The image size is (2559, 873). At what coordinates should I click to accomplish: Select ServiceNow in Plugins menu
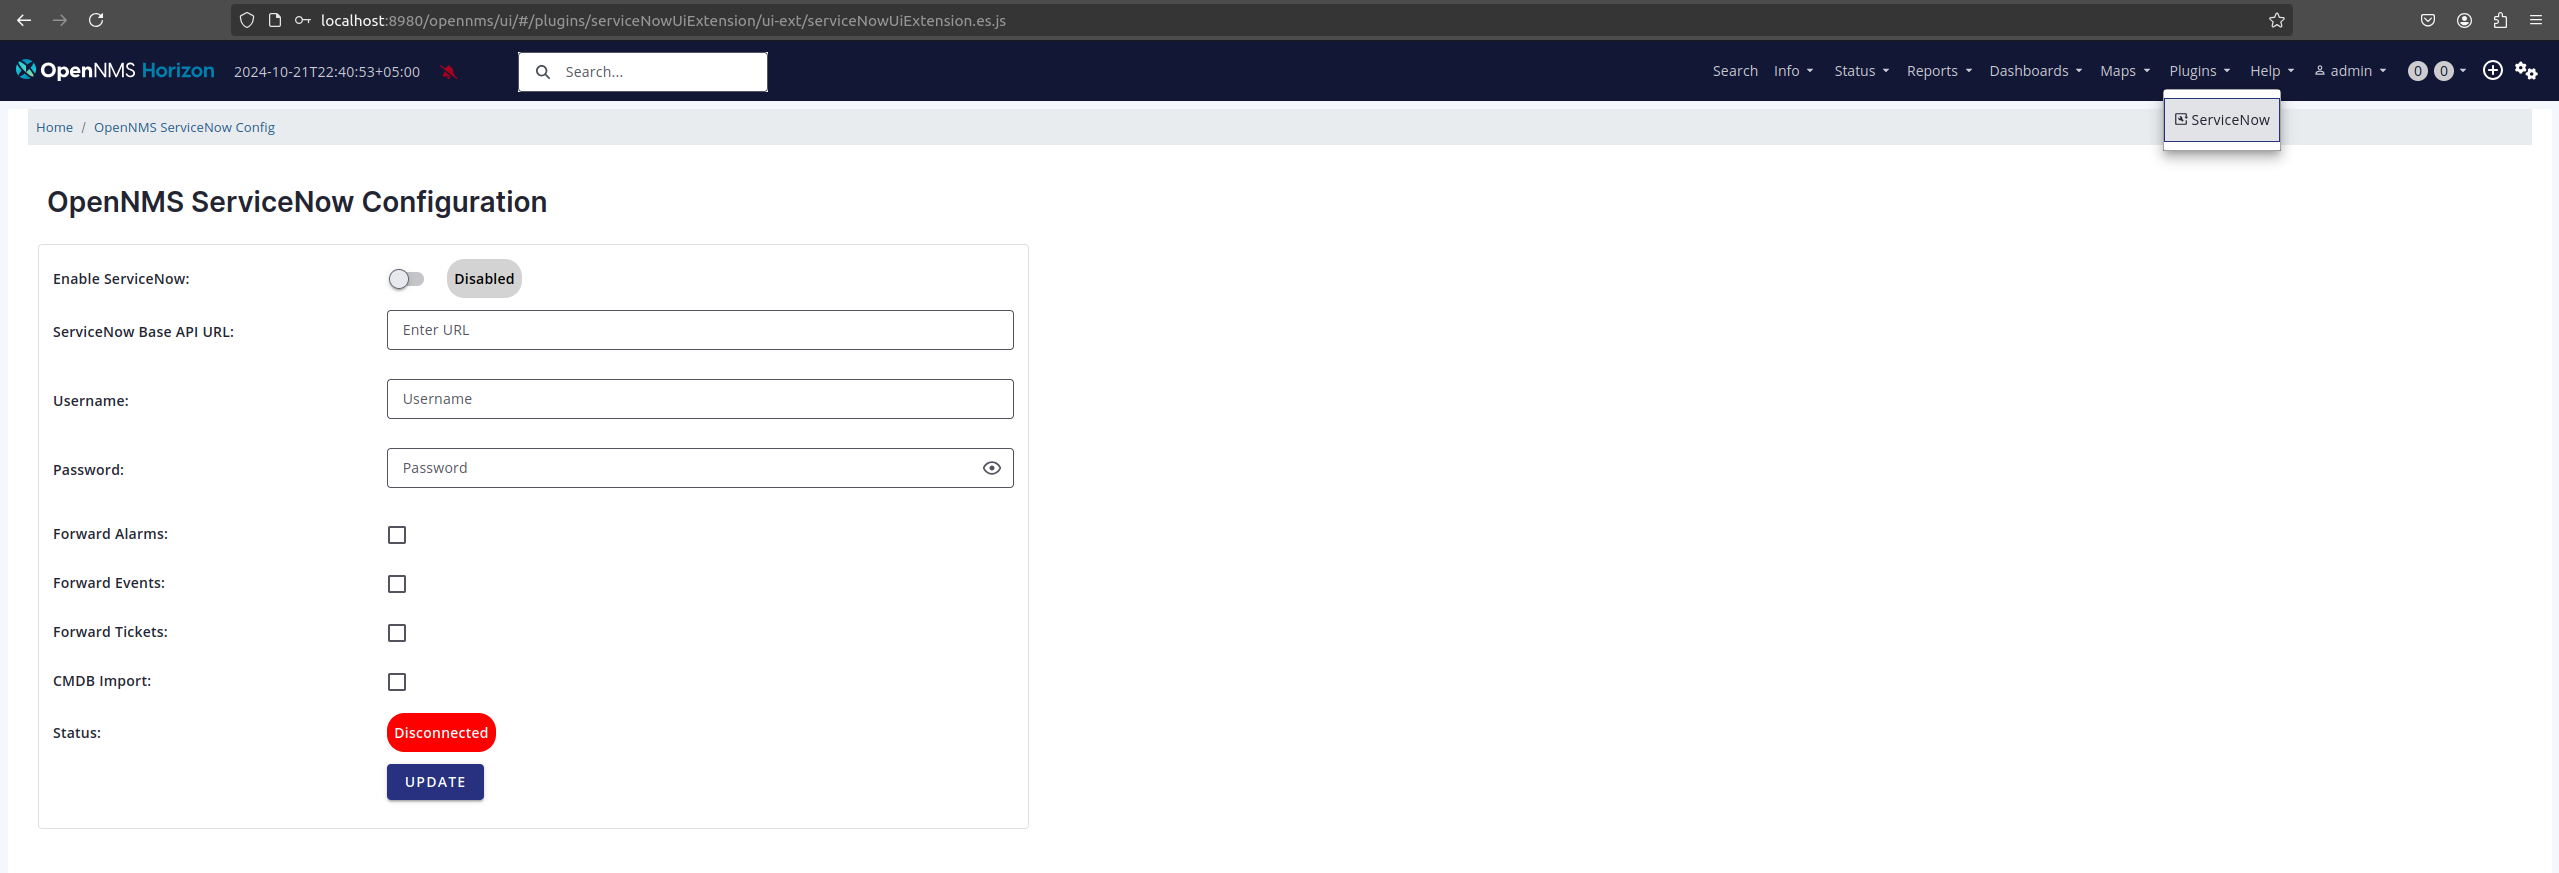tap(2222, 120)
